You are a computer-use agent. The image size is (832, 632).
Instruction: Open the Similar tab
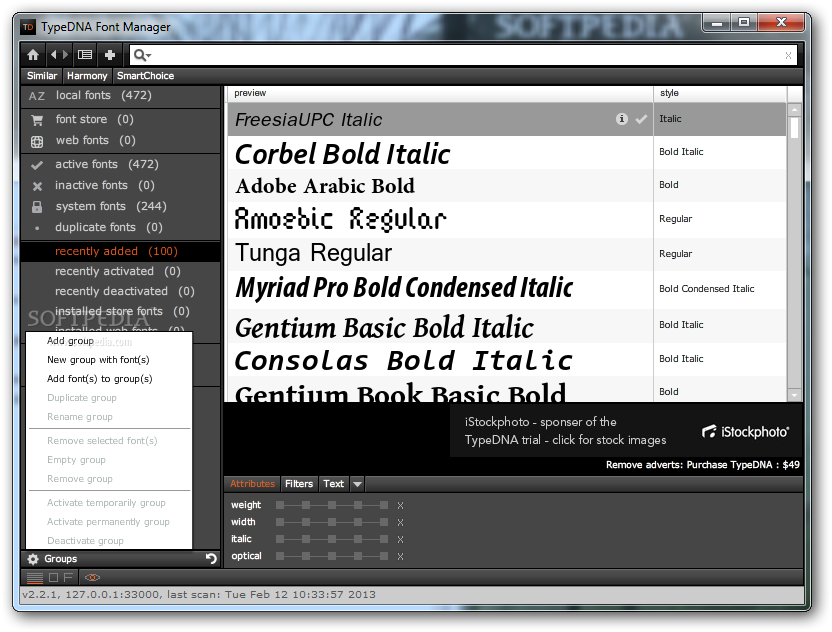click(x=42, y=76)
